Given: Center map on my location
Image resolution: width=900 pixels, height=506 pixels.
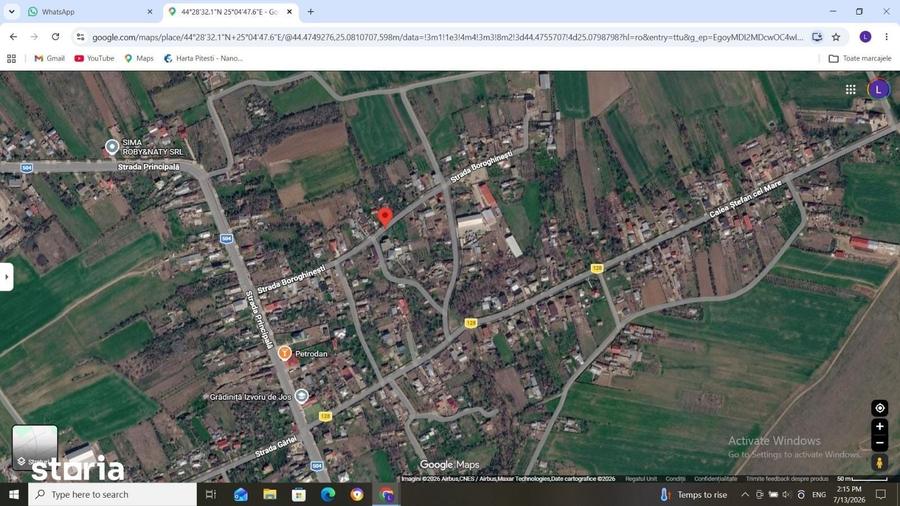Looking at the screenshot, I should [x=879, y=408].
